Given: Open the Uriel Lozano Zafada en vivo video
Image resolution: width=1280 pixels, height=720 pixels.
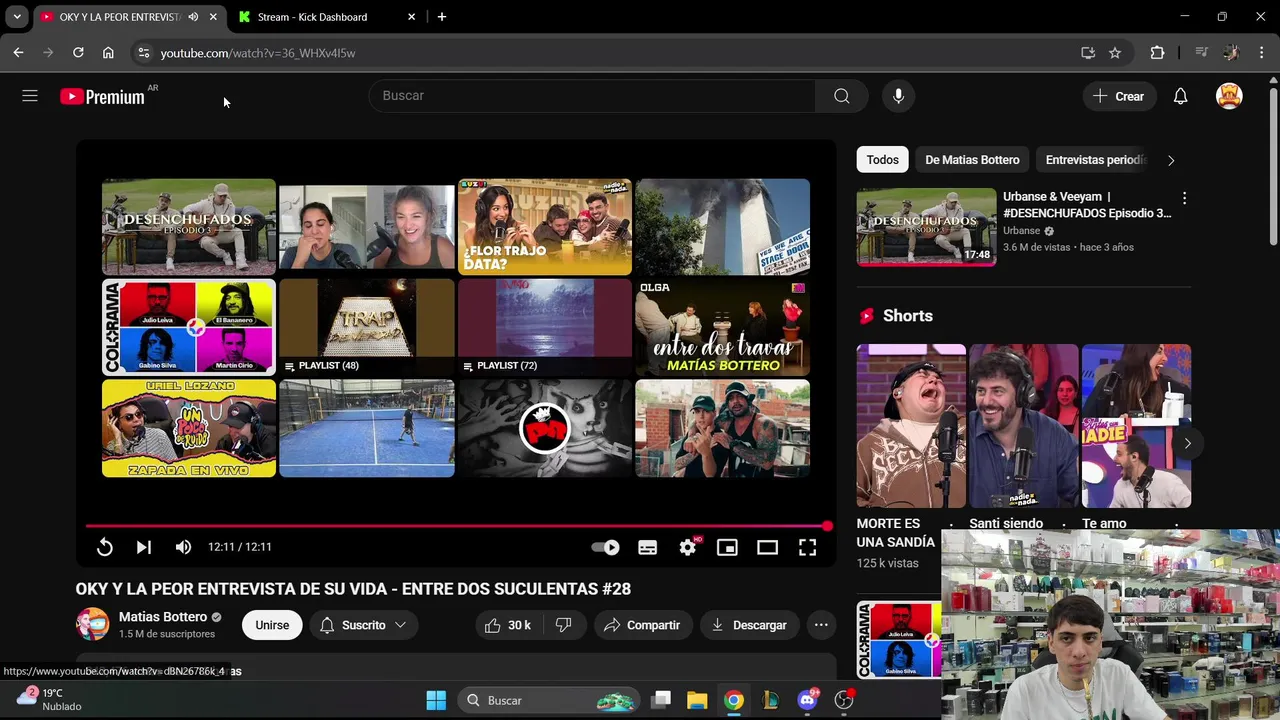Looking at the screenshot, I should pyautogui.click(x=189, y=428).
